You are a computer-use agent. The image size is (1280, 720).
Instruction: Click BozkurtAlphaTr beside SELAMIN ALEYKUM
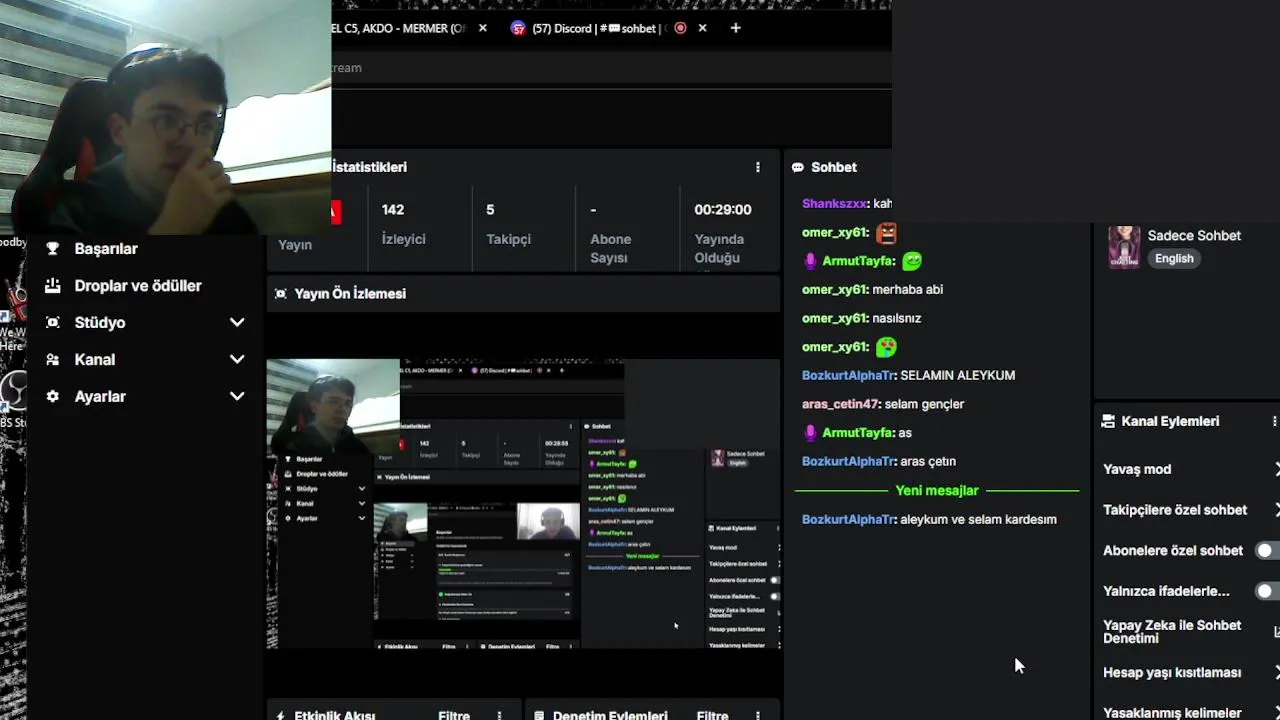pos(848,375)
